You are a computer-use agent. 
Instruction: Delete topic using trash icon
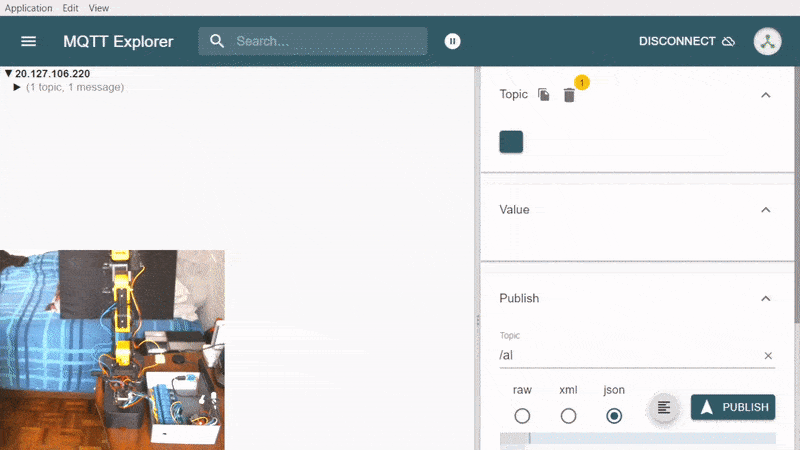point(569,95)
